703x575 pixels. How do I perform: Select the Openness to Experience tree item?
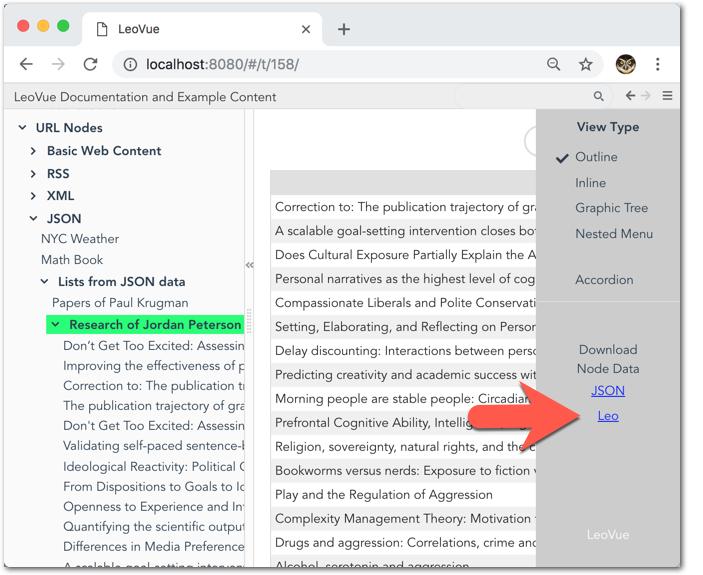pyautogui.click(x=153, y=507)
